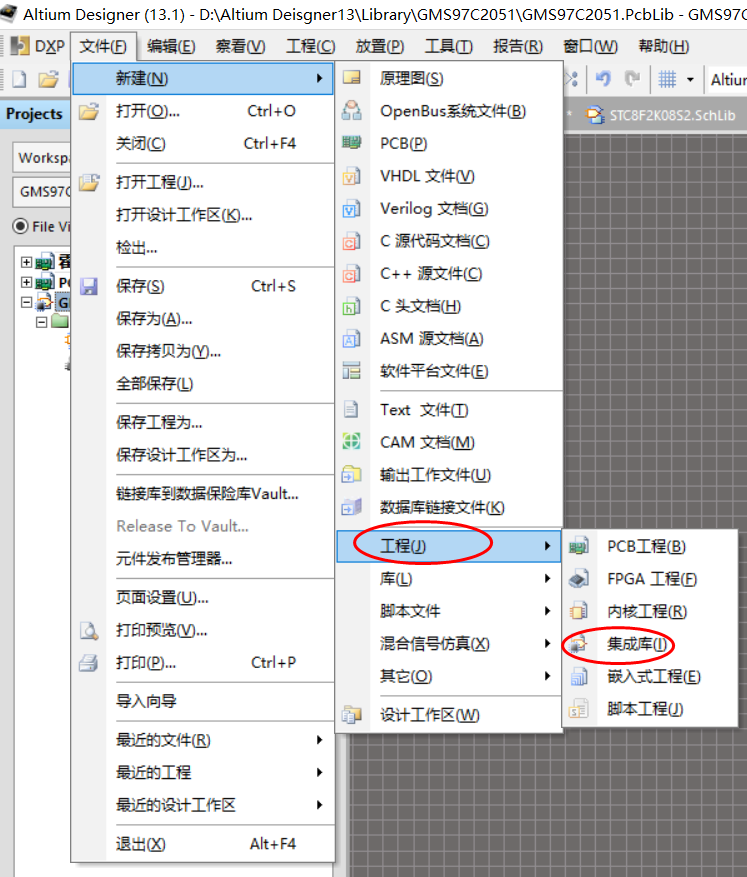
Task: Expand the 库(L) submenu
Action: click(x=448, y=578)
